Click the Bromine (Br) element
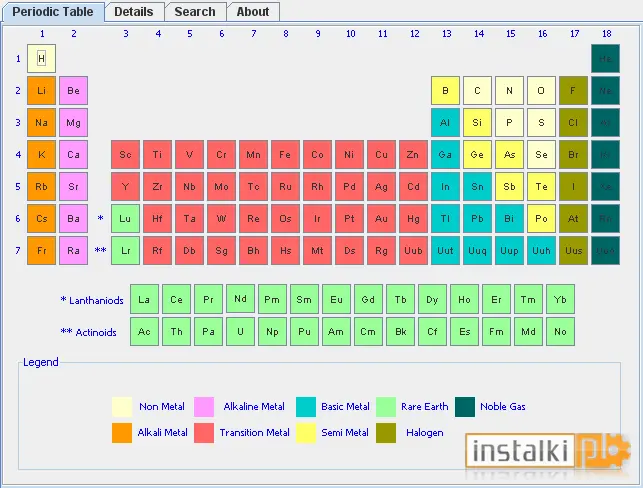The height and width of the screenshot is (488, 643). (x=573, y=155)
